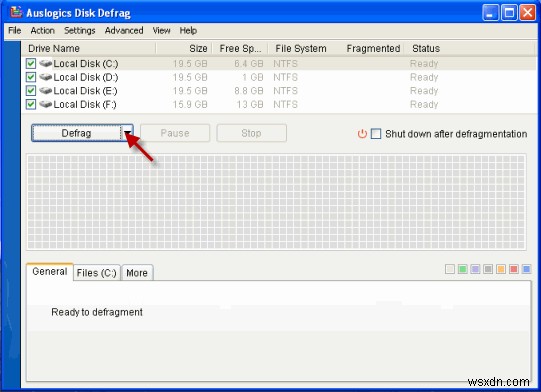
Task: Enable Shut down after defragmentation checkbox
Action: coord(376,134)
